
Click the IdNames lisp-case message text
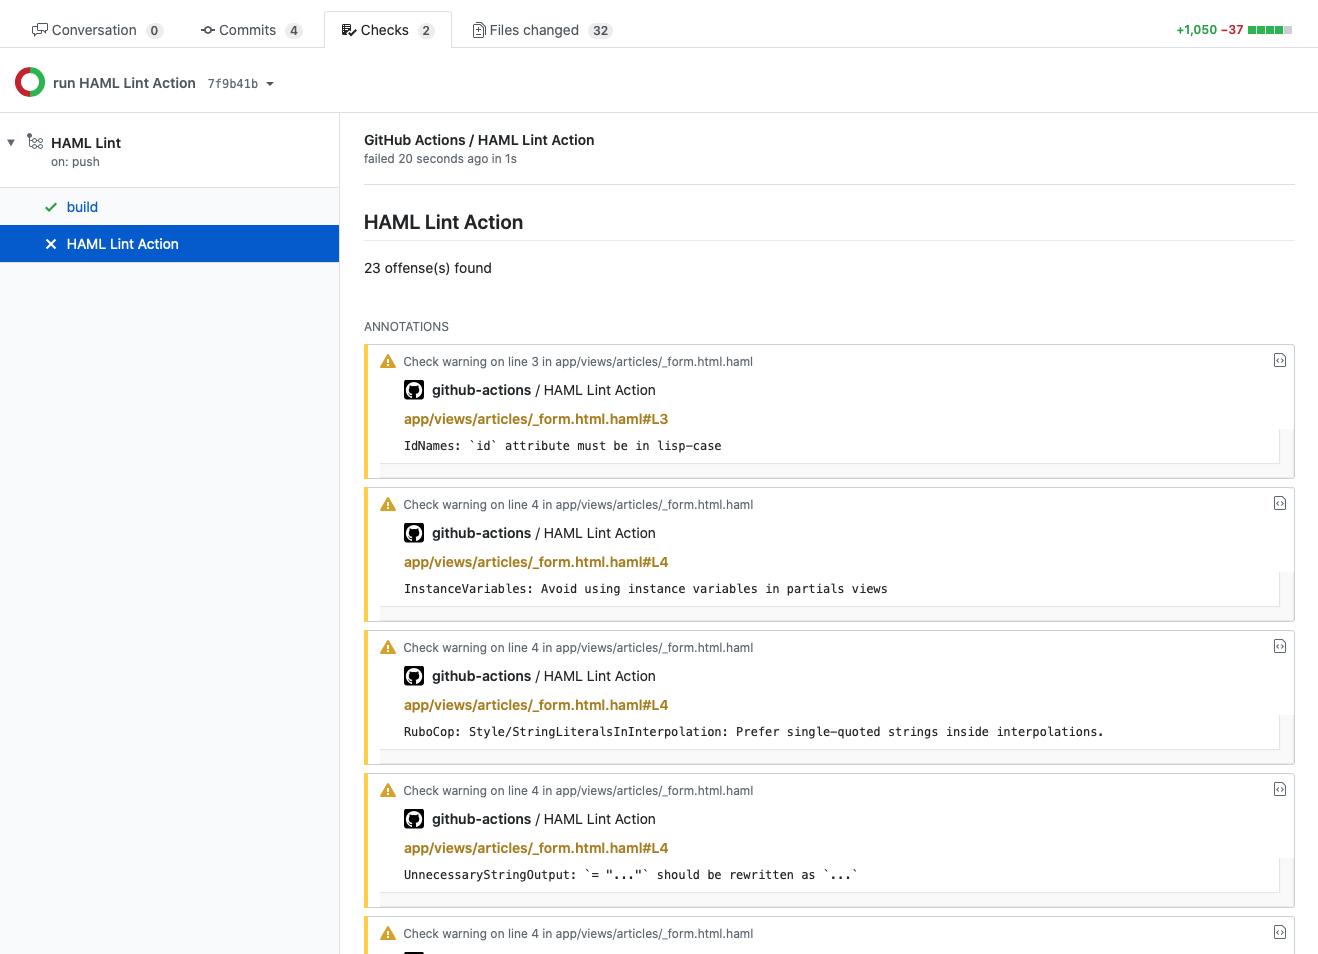pos(562,446)
